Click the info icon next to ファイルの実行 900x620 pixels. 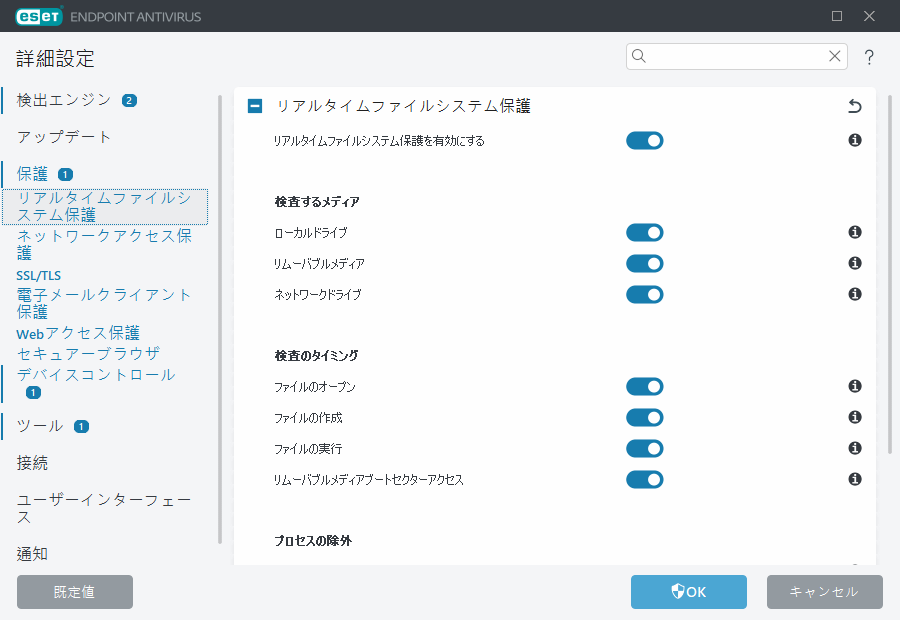pyautogui.click(x=855, y=448)
